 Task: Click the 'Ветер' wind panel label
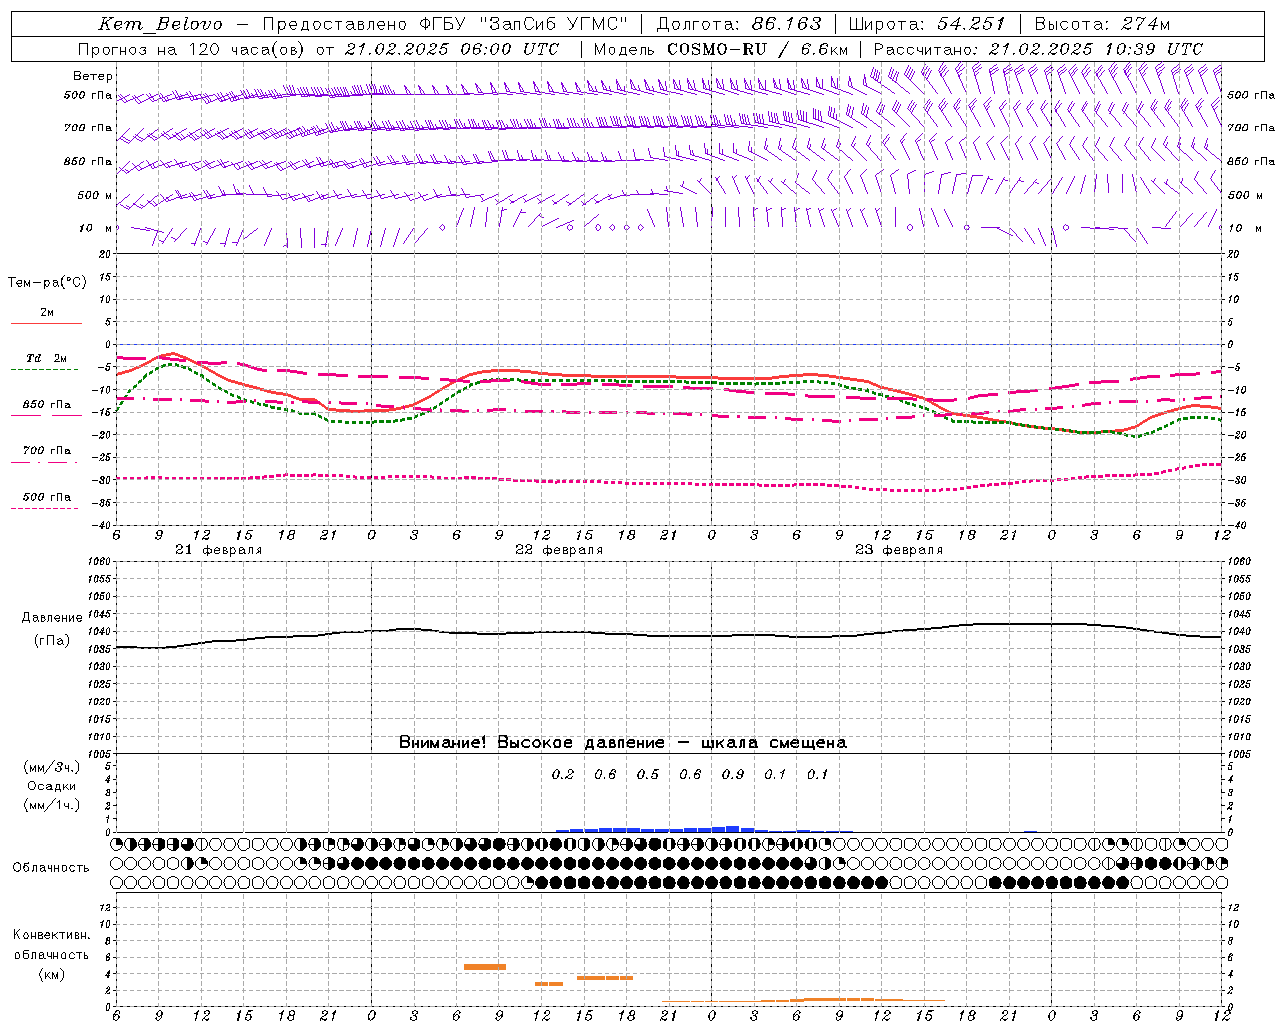[x=93, y=76]
